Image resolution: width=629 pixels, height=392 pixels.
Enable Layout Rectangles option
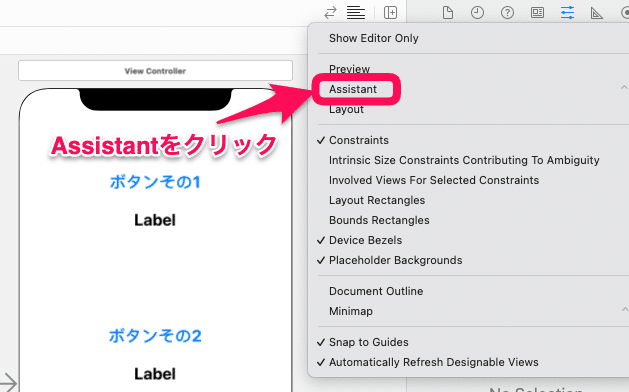(x=377, y=200)
